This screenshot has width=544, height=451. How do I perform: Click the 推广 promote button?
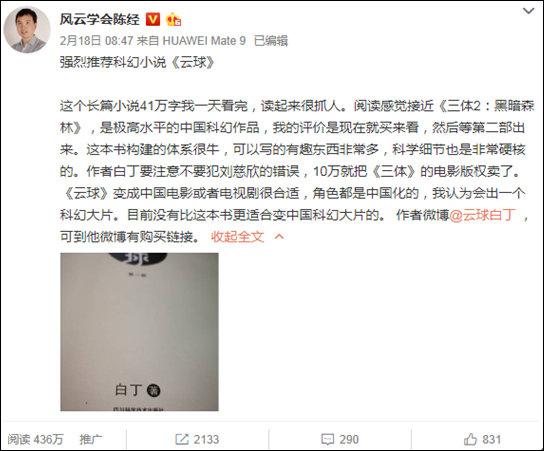point(91,439)
